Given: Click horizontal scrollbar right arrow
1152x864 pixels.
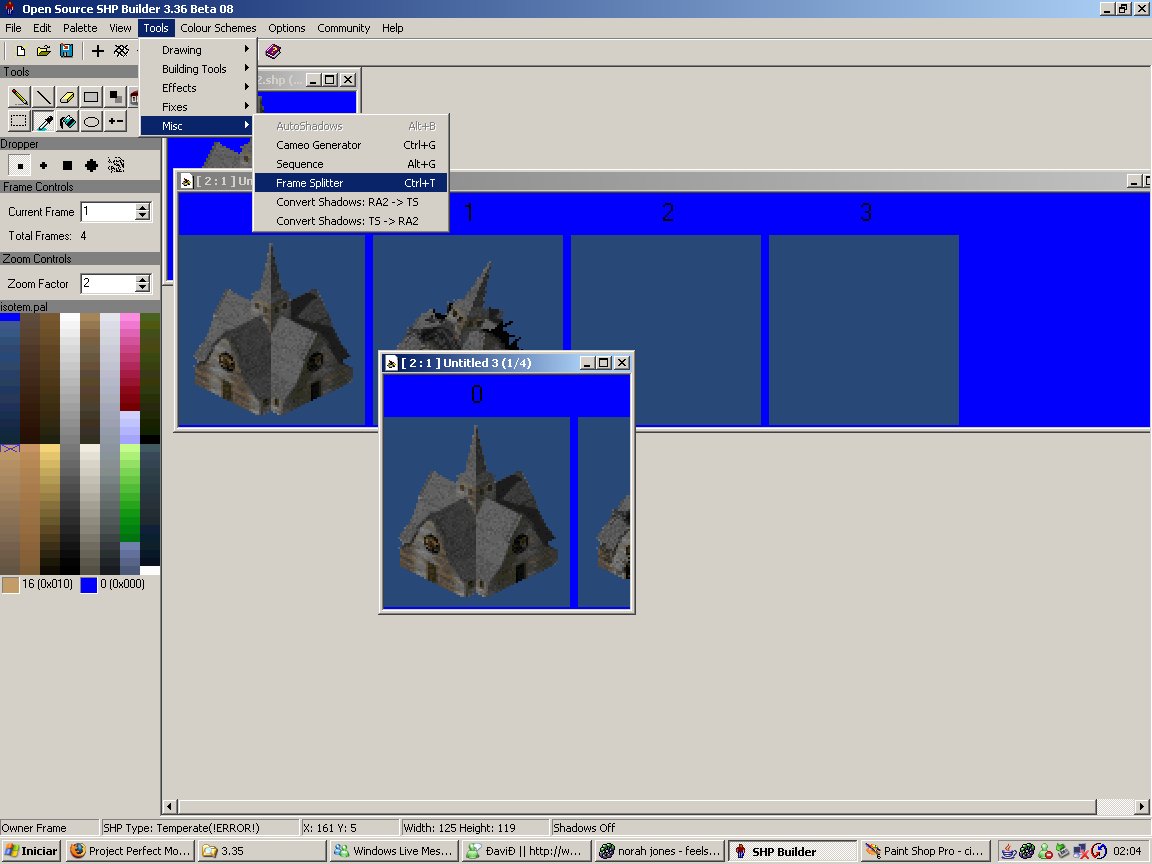Looking at the screenshot, I should point(1142,806).
